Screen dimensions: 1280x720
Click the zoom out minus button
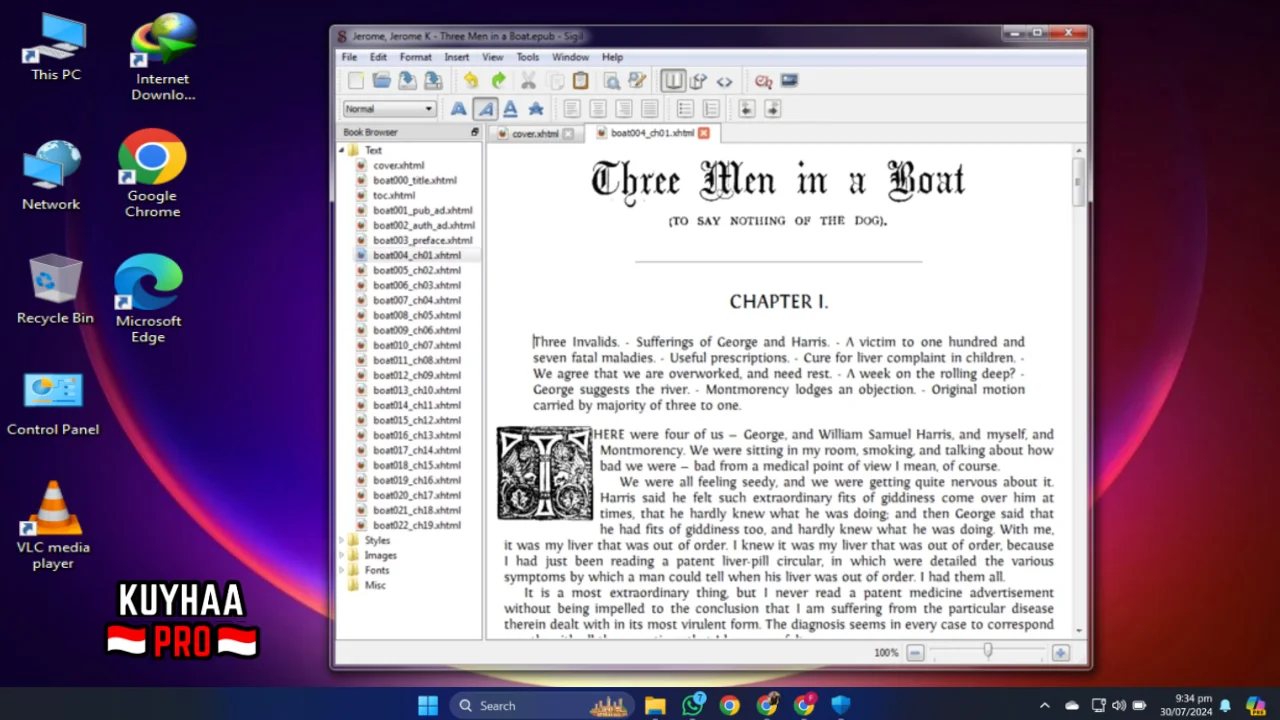pyautogui.click(x=915, y=653)
